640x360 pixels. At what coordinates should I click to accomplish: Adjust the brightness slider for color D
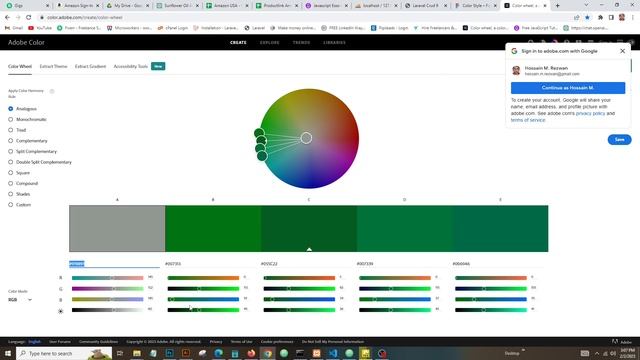point(395,310)
